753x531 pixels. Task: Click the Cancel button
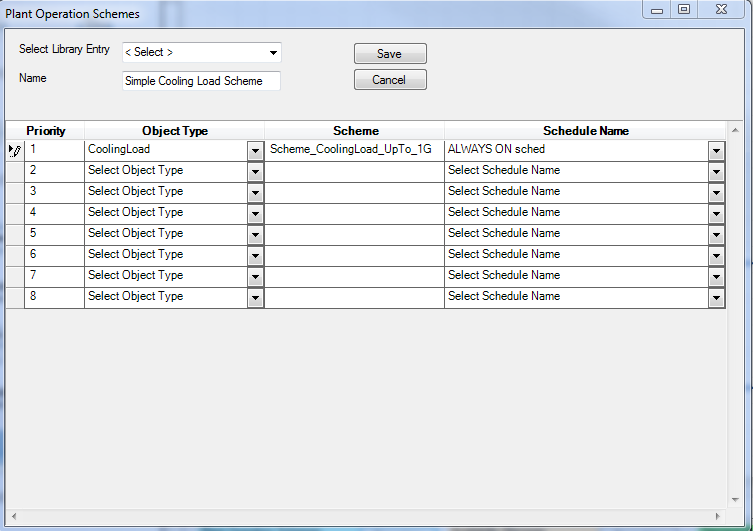pyautogui.click(x=390, y=80)
